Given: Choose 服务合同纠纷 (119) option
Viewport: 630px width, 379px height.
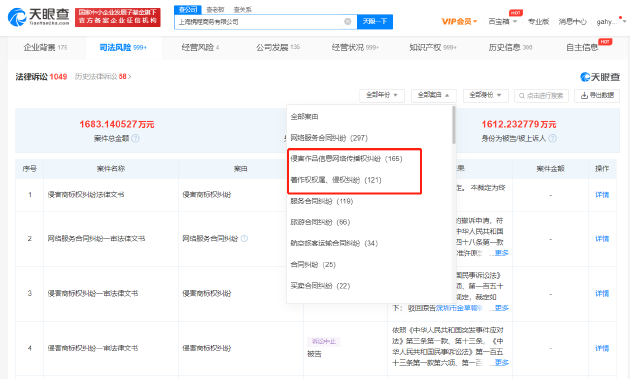Looking at the screenshot, I should pyautogui.click(x=321, y=201).
